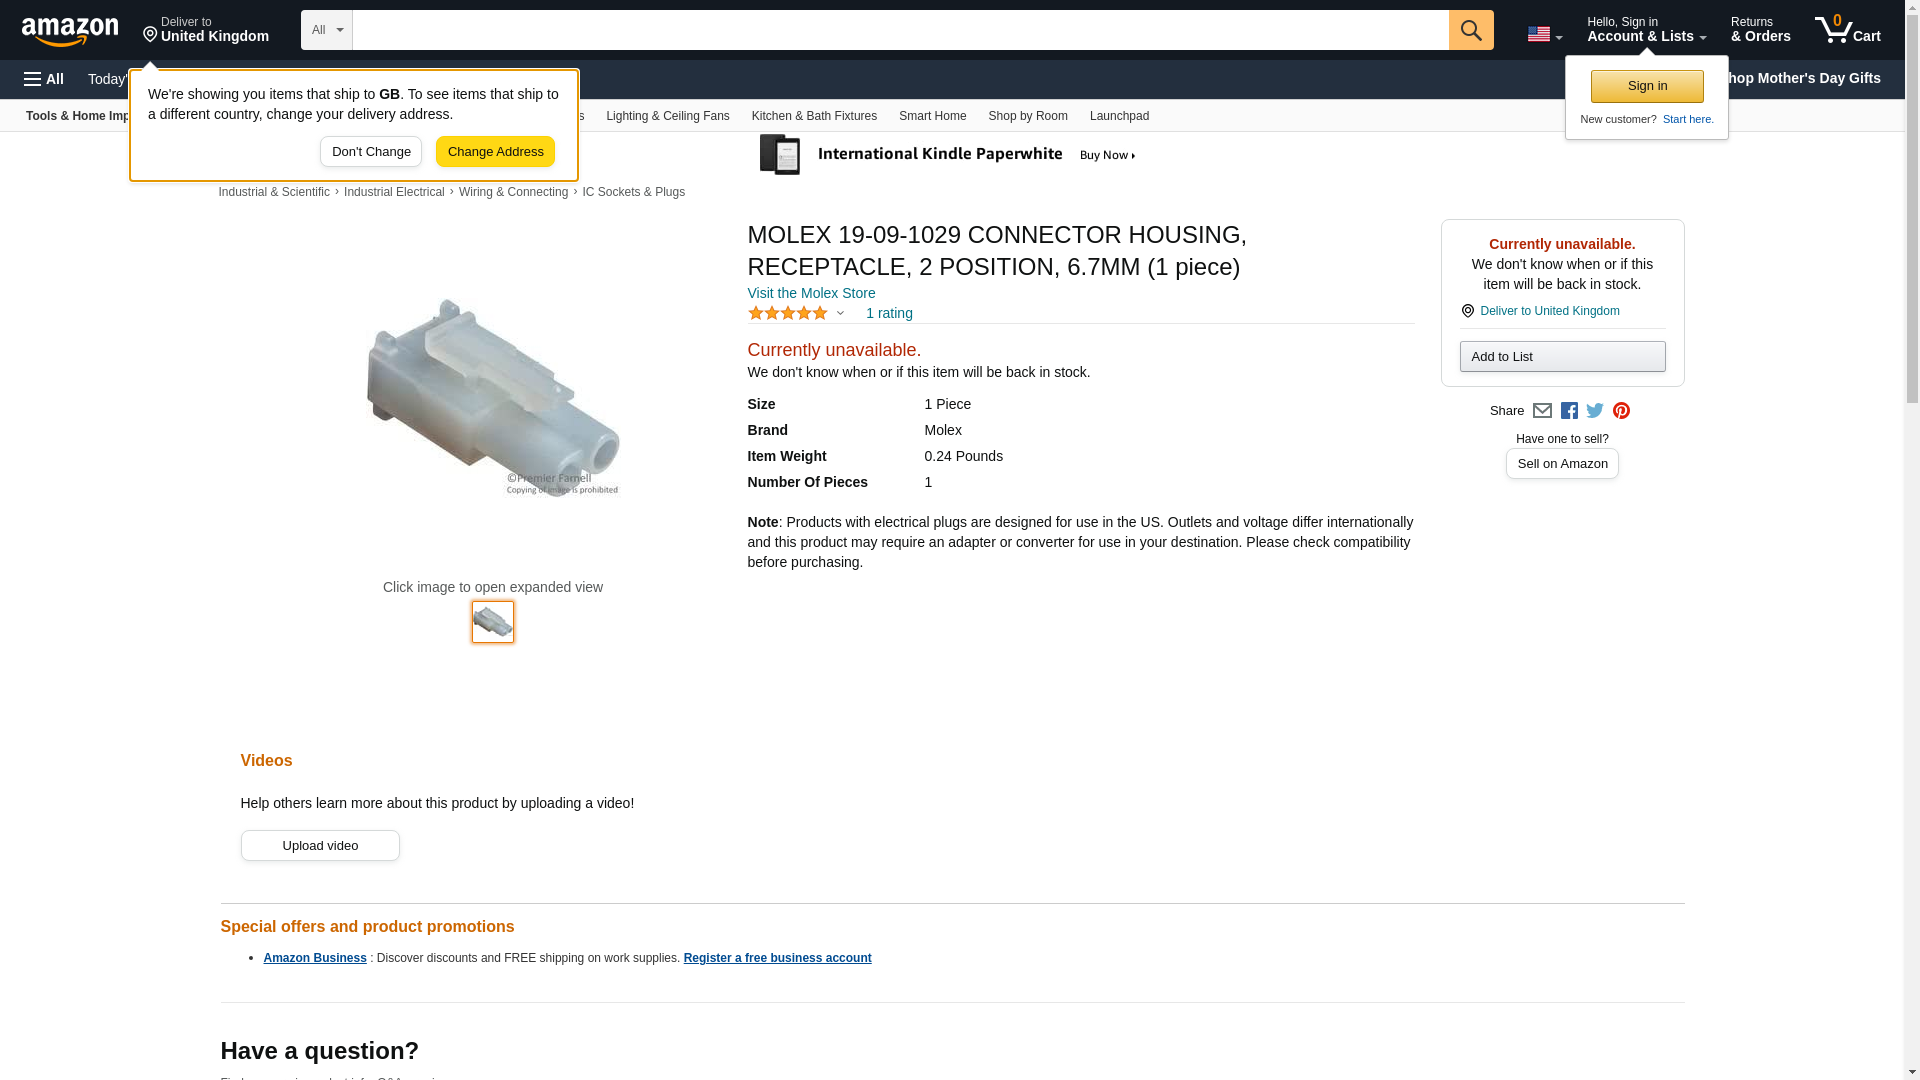1920x1080 pixels.
Task: Click the Change Address button
Action: click(x=495, y=152)
